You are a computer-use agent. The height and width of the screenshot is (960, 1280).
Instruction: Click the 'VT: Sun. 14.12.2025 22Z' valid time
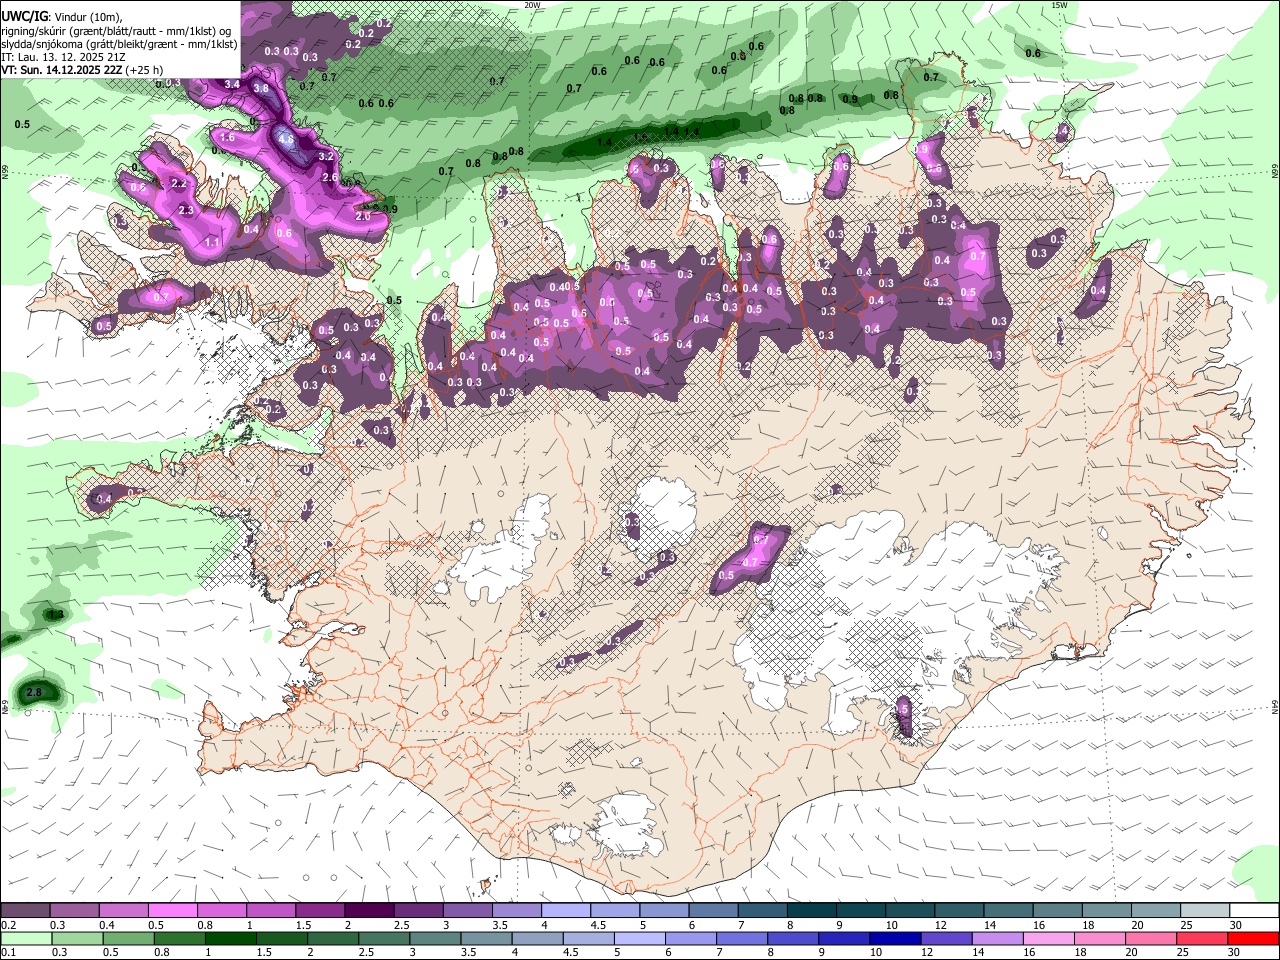[62, 70]
